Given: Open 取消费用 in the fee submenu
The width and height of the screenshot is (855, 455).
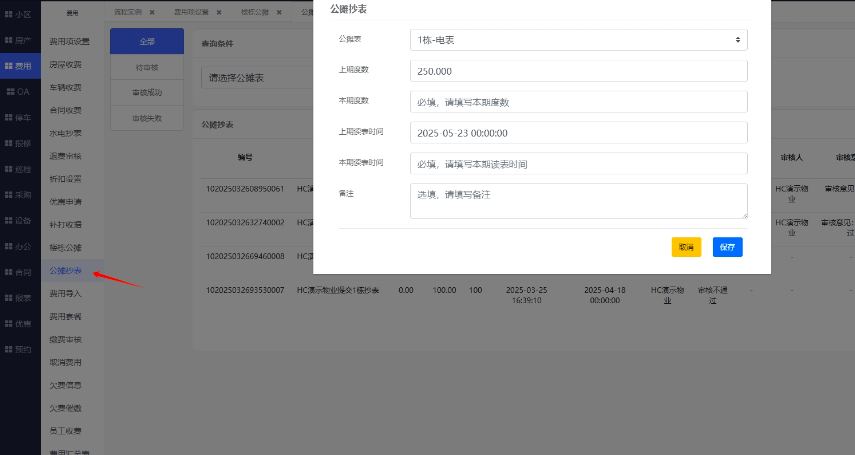Looking at the screenshot, I should [65, 362].
